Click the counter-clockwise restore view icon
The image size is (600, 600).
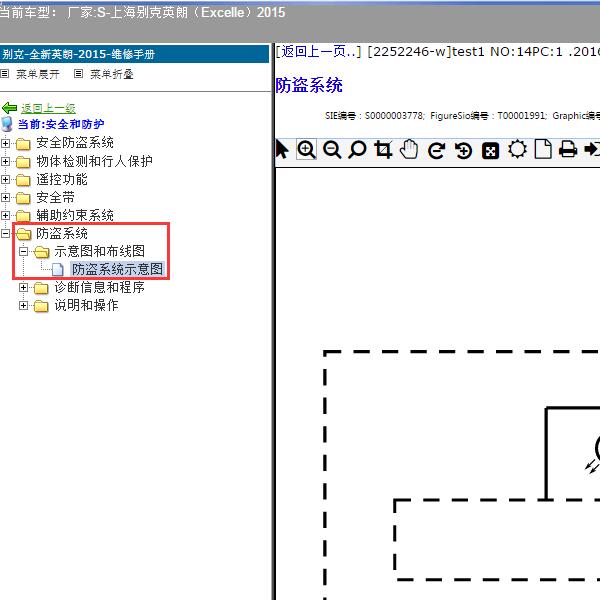pyautogui.click(x=463, y=150)
